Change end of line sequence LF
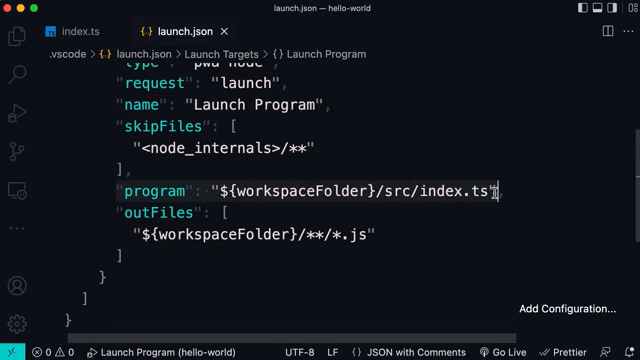 [x=333, y=352]
